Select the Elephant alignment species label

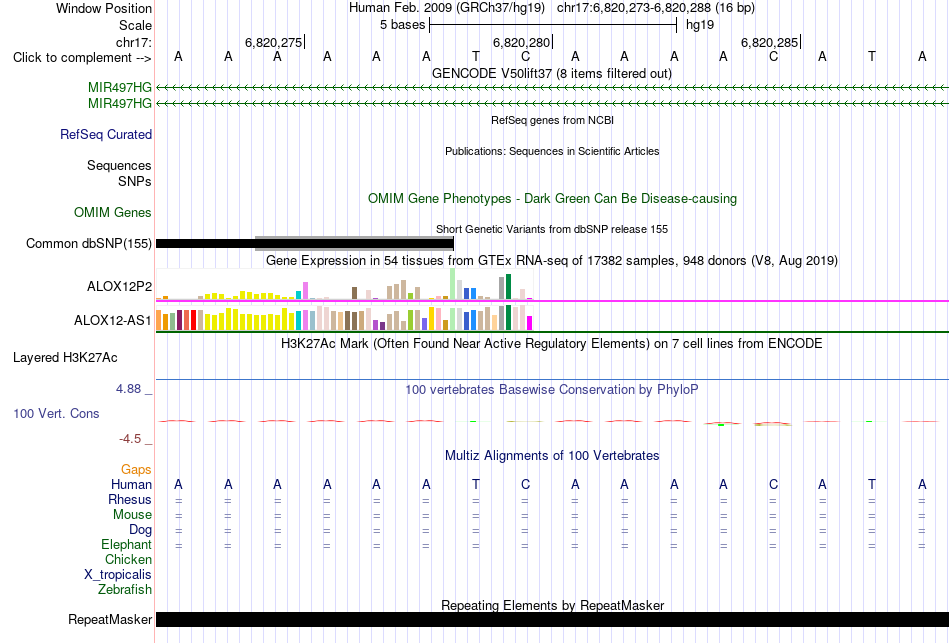pyautogui.click(x=127, y=544)
